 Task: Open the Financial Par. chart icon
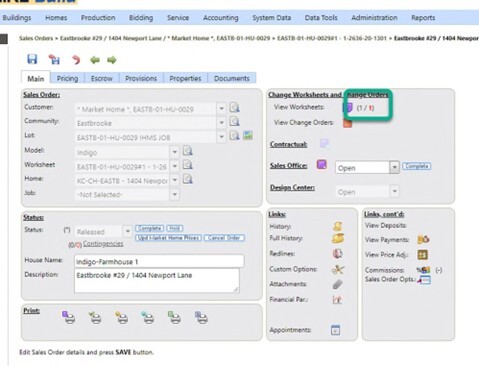point(337,299)
